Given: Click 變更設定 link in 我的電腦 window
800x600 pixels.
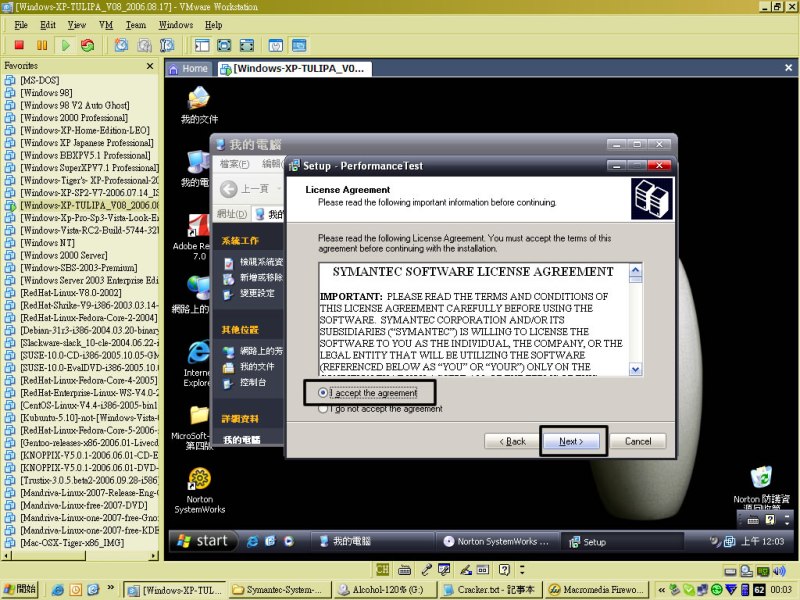Looking at the screenshot, I should [257, 293].
